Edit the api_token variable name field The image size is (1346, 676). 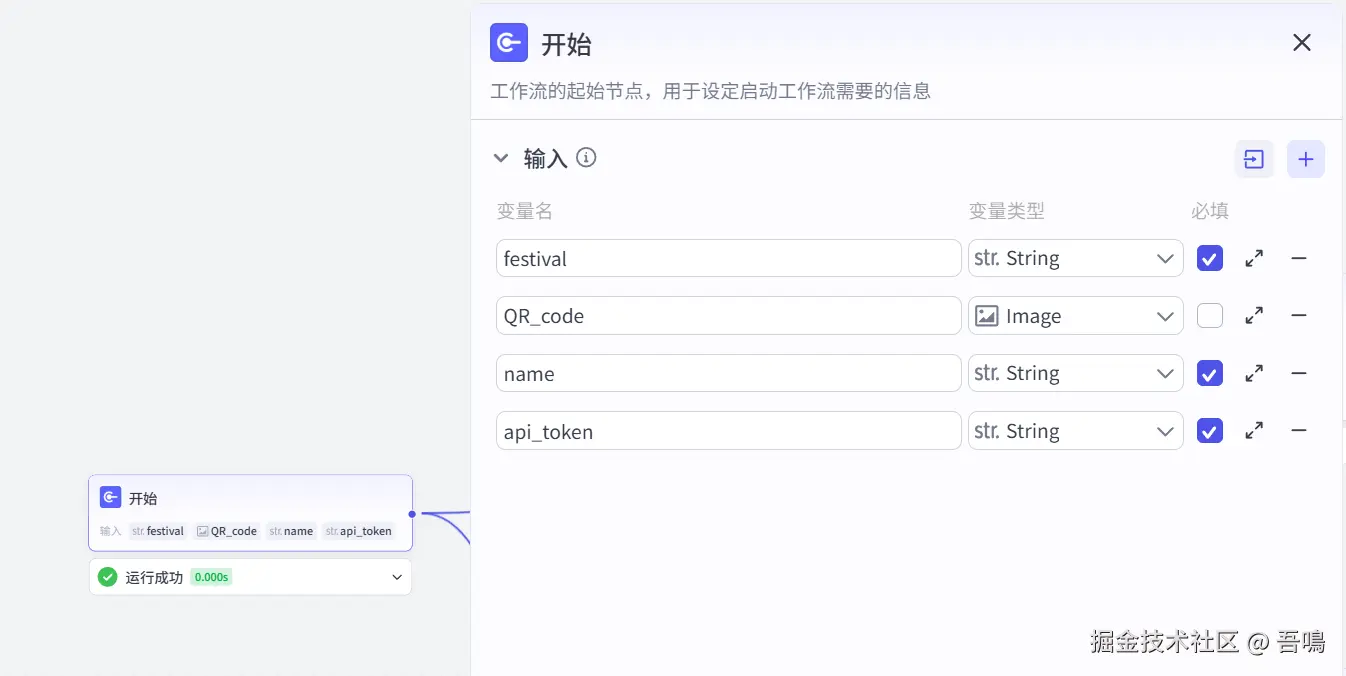(728, 431)
